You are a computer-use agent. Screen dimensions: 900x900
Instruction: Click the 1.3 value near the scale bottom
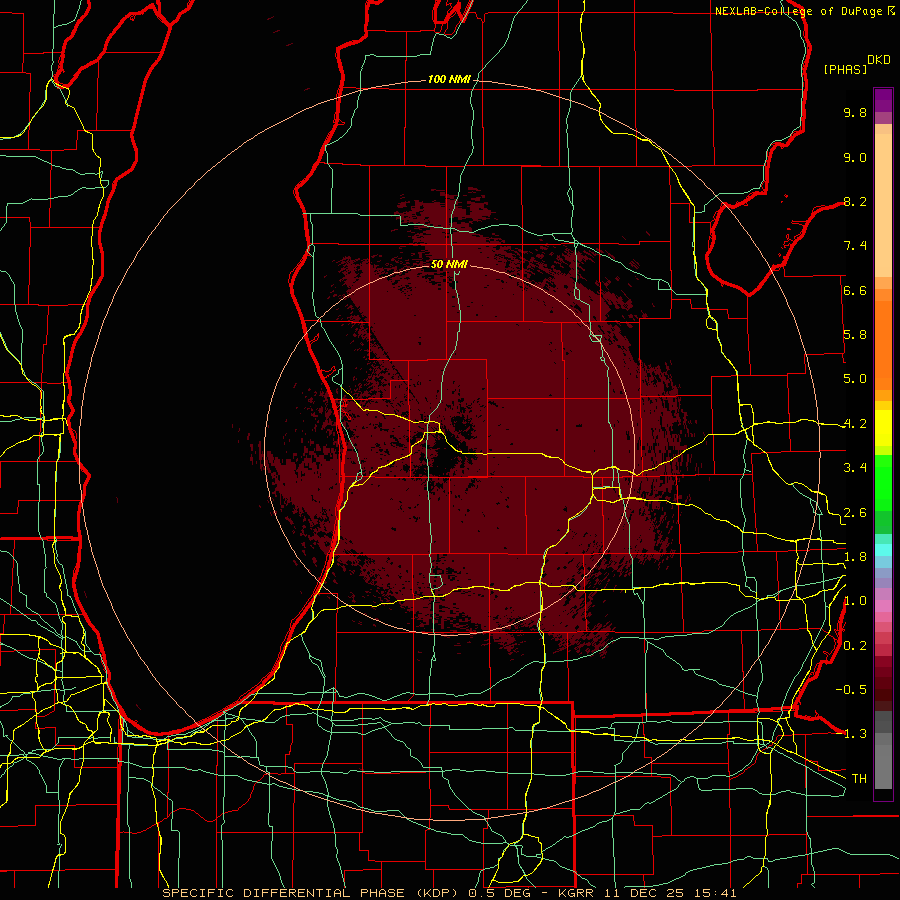click(855, 734)
